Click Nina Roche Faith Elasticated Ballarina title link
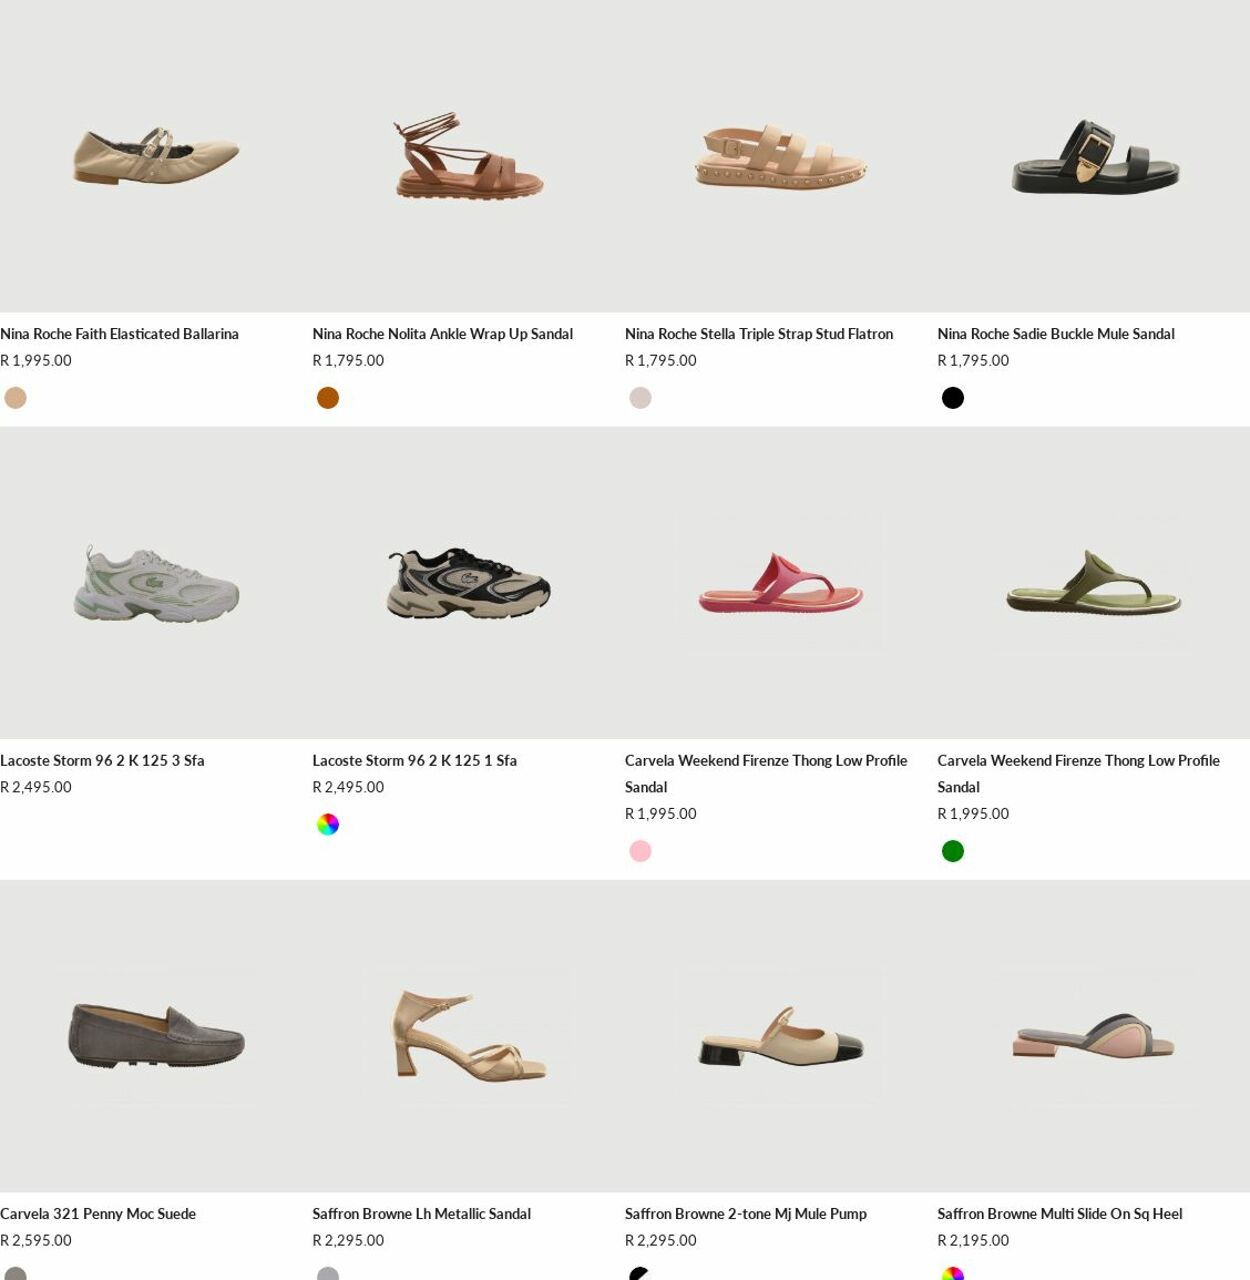 point(119,334)
